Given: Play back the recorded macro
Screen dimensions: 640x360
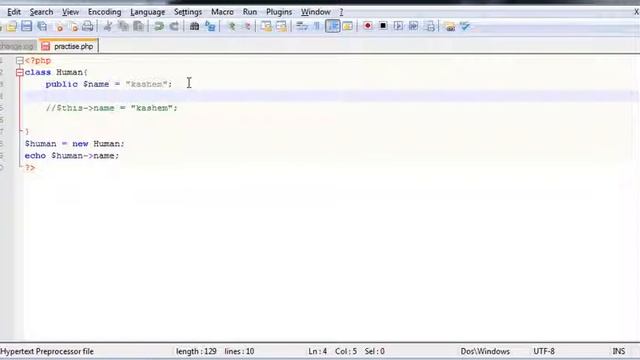Looking at the screenshot, I should coord(398,26).
